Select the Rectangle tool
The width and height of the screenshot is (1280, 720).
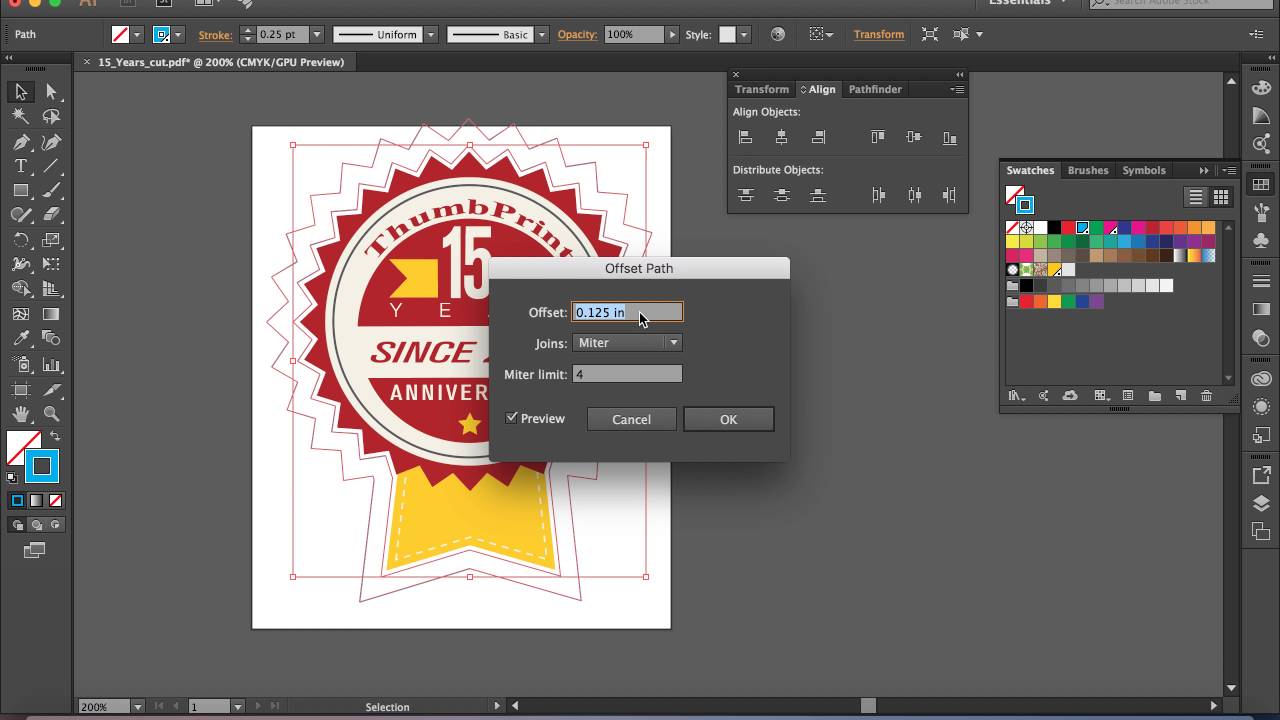[x=20, y=190]
